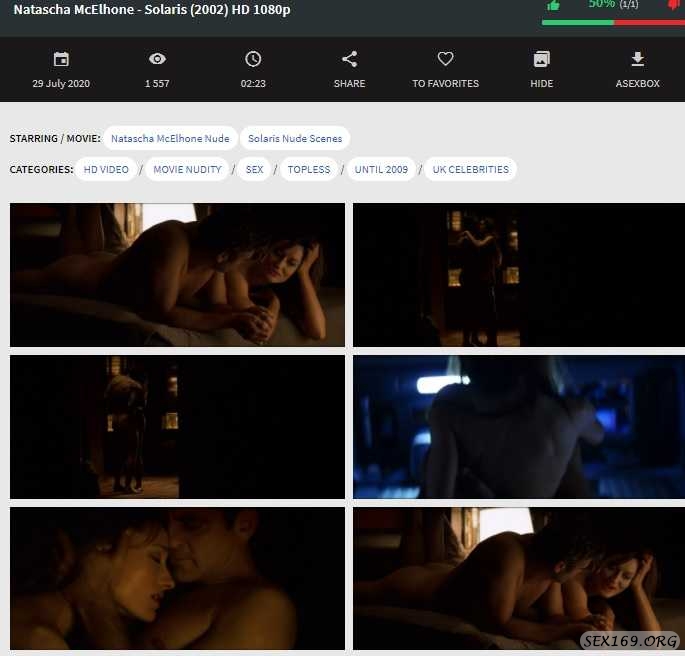Click the thumbs down dislike icon
This screenshot has width=685, height=656.
pyautogui.click(x=674, y=5)
